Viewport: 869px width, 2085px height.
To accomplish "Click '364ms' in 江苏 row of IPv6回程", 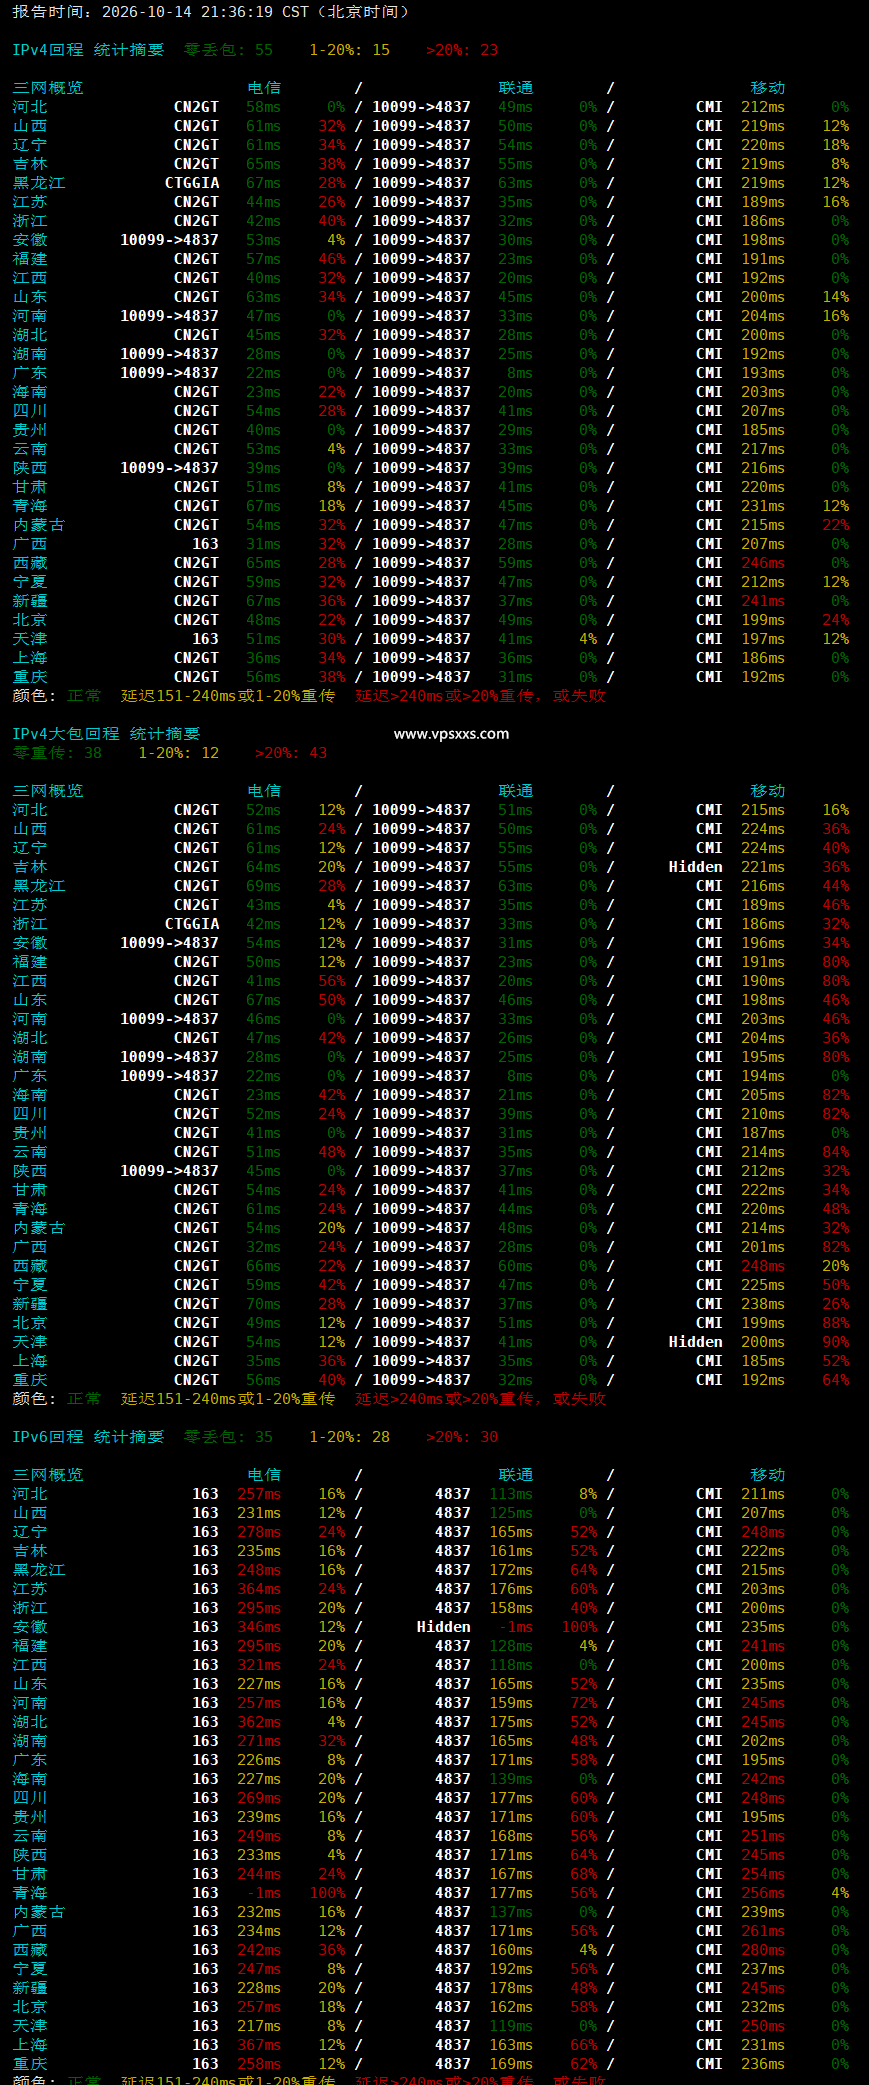I will (259, 1589).
